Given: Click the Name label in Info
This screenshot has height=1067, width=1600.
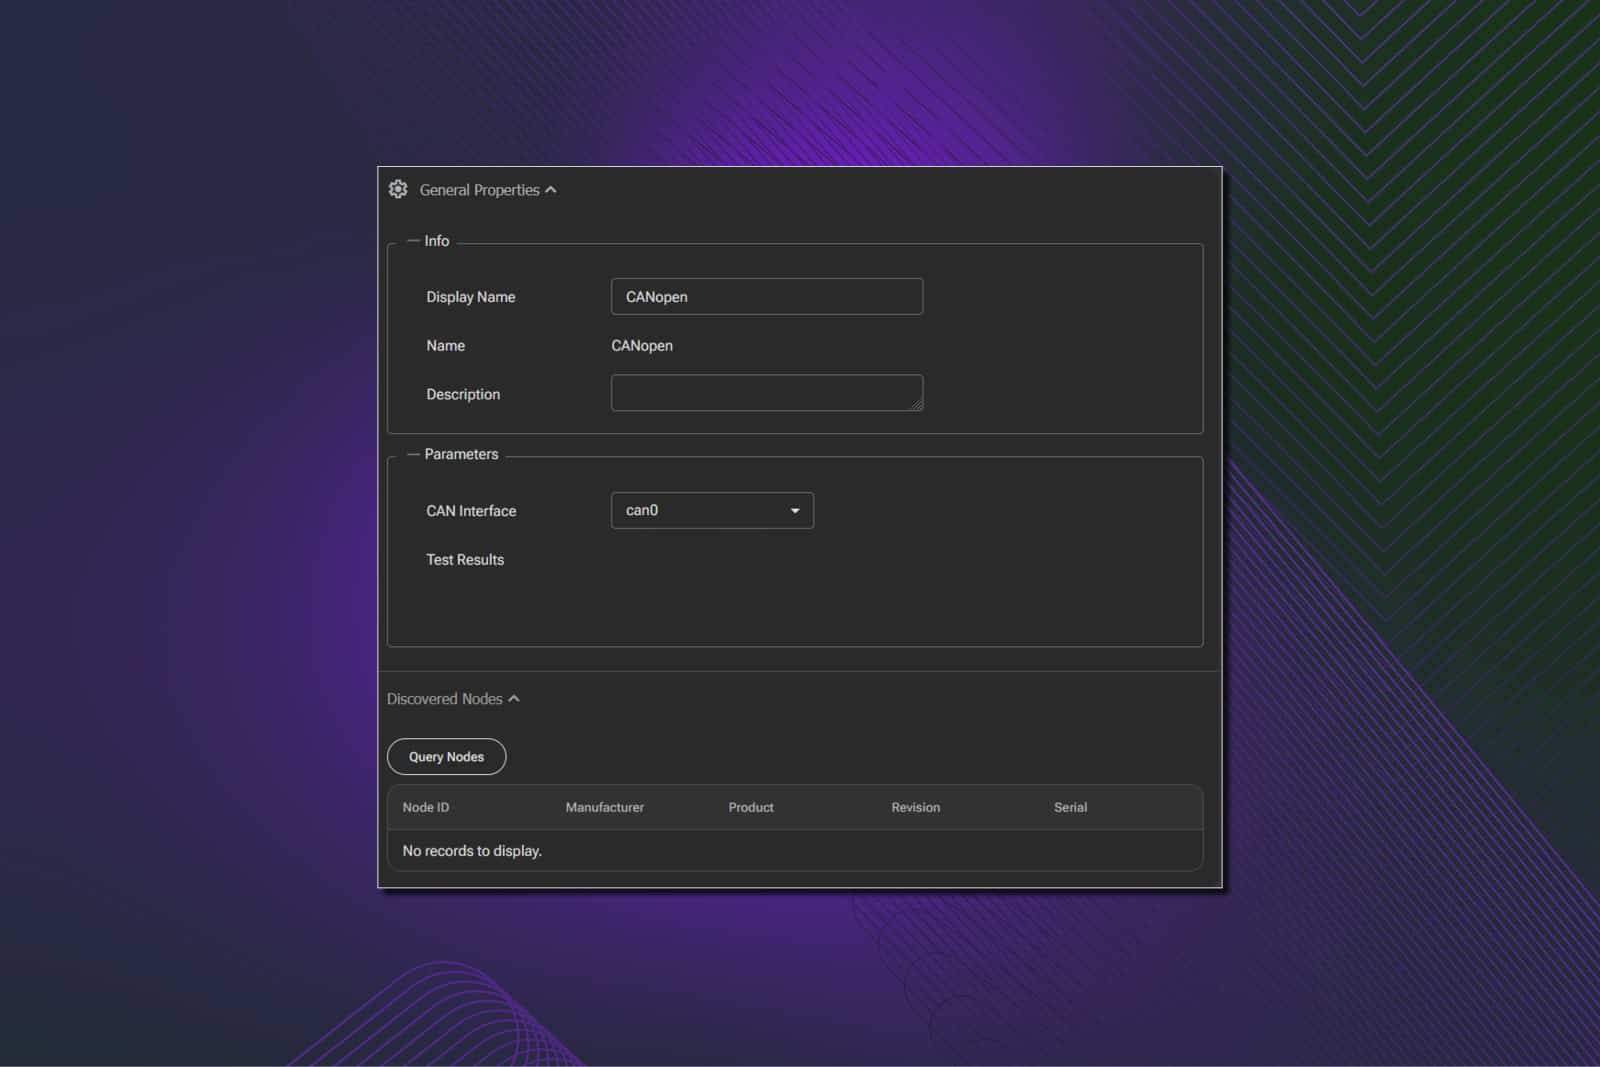Looking at the screenshot, I should click(446, 346).
